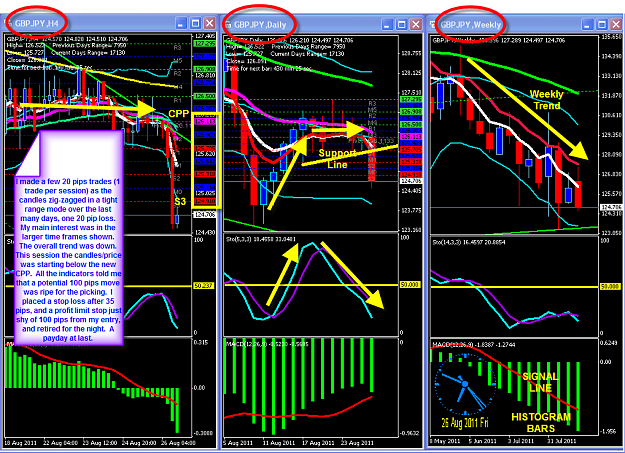Click the chart icon in GBPJPY,Weekly title bar
This screenshot has width=625, height=453.
[433, 25]
